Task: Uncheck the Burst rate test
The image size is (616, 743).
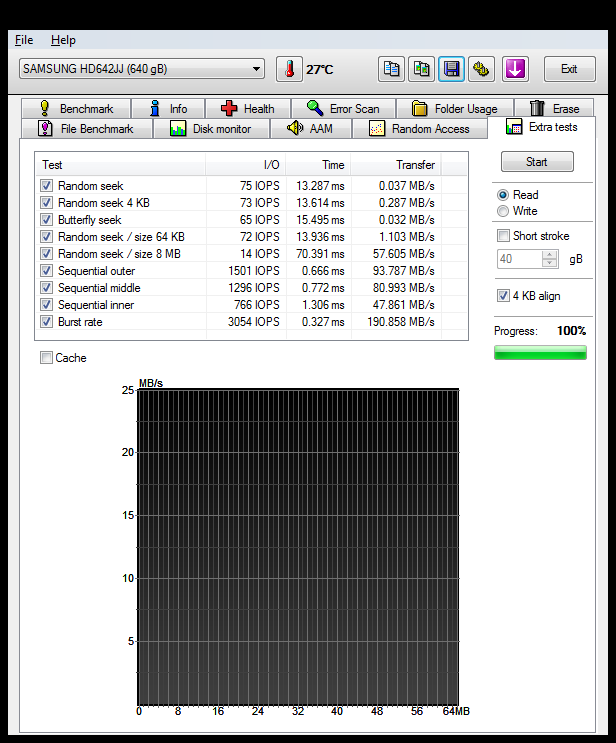Action: click(x=46, y=322)
